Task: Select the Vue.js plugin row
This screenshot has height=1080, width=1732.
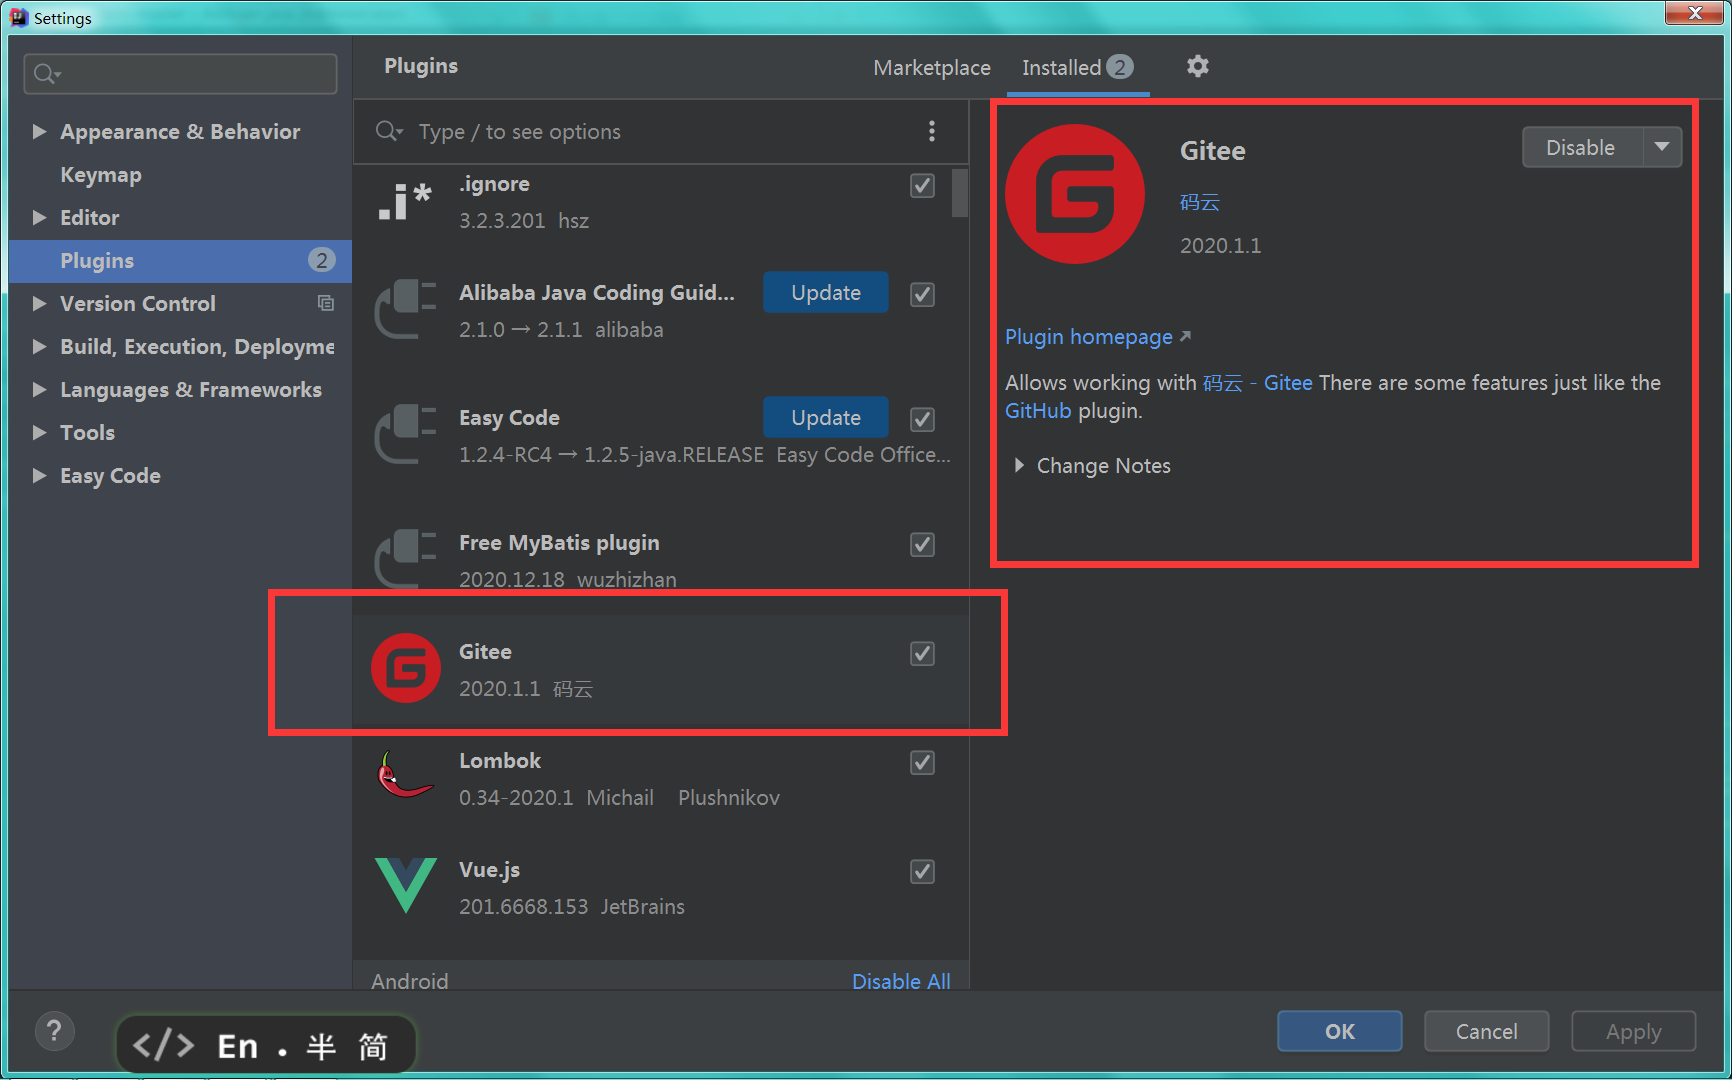Action: click(660, 888)
